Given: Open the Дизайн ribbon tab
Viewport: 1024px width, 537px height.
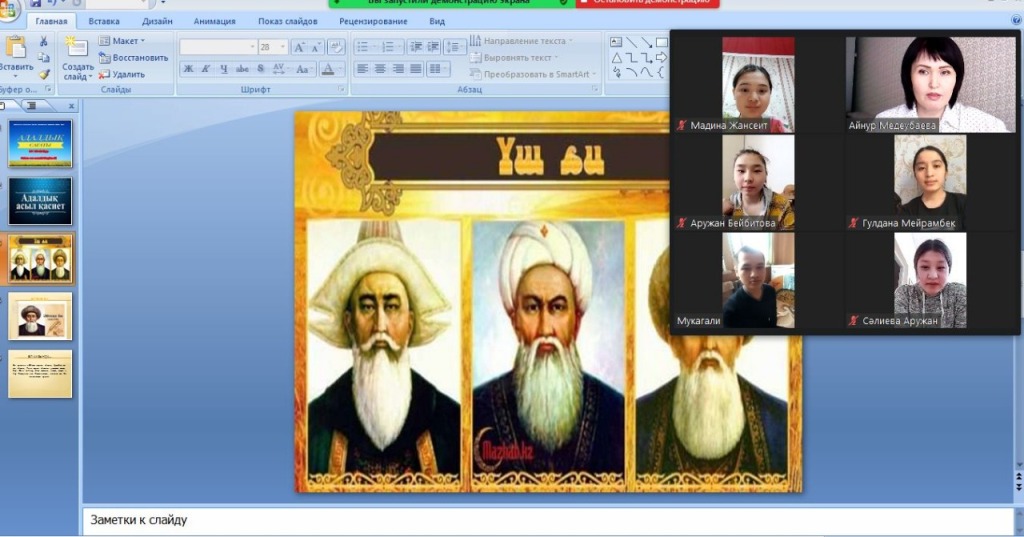Looking at the screenshot, I should click(x=157, y=21).
